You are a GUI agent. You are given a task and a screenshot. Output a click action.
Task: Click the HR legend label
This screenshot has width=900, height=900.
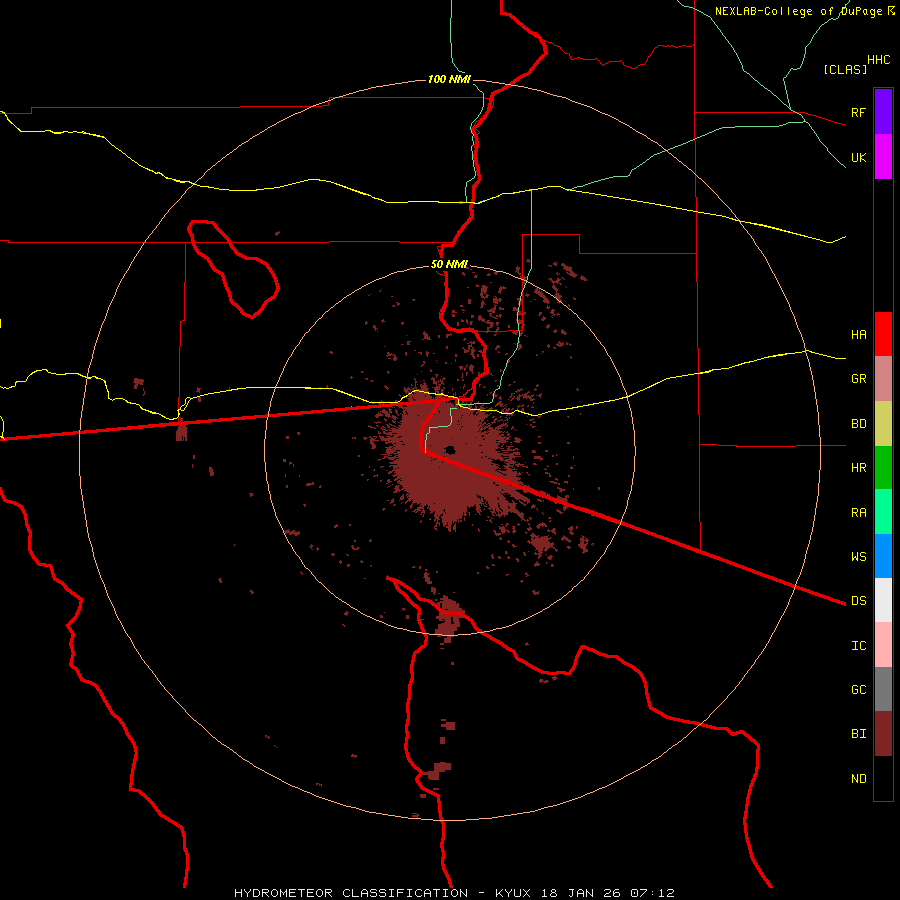pyautogui.click(x=858, y=468)
